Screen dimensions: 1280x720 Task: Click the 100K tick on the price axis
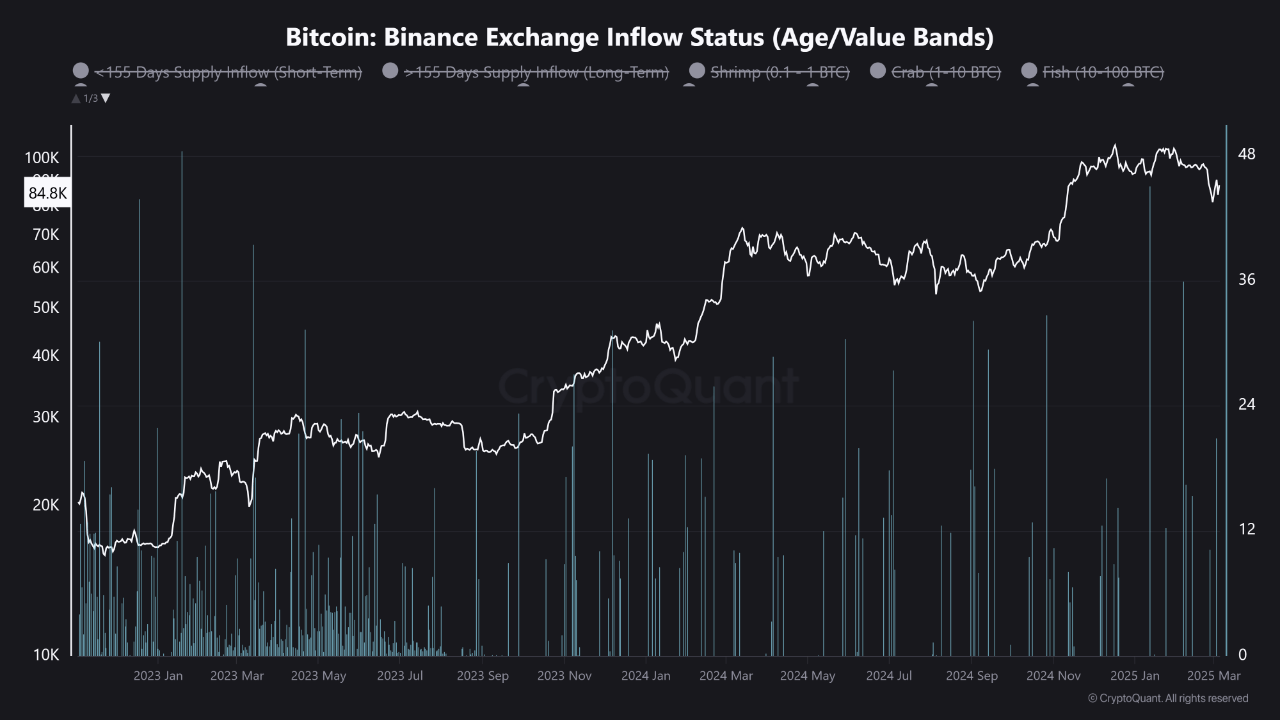pos(43,158)
